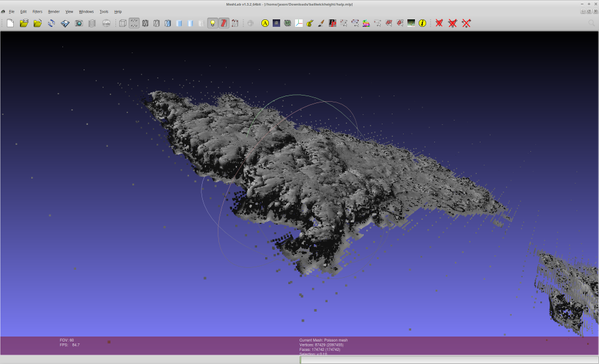Show the layer dialog
The image size is (599, 364).
(92, 23)
